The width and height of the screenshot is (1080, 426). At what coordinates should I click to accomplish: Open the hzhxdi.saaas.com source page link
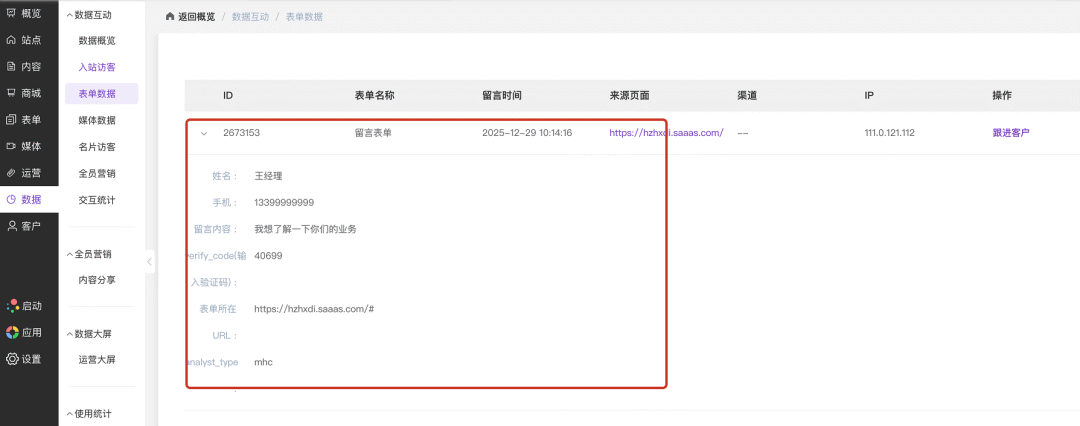[x=666, y=133]
